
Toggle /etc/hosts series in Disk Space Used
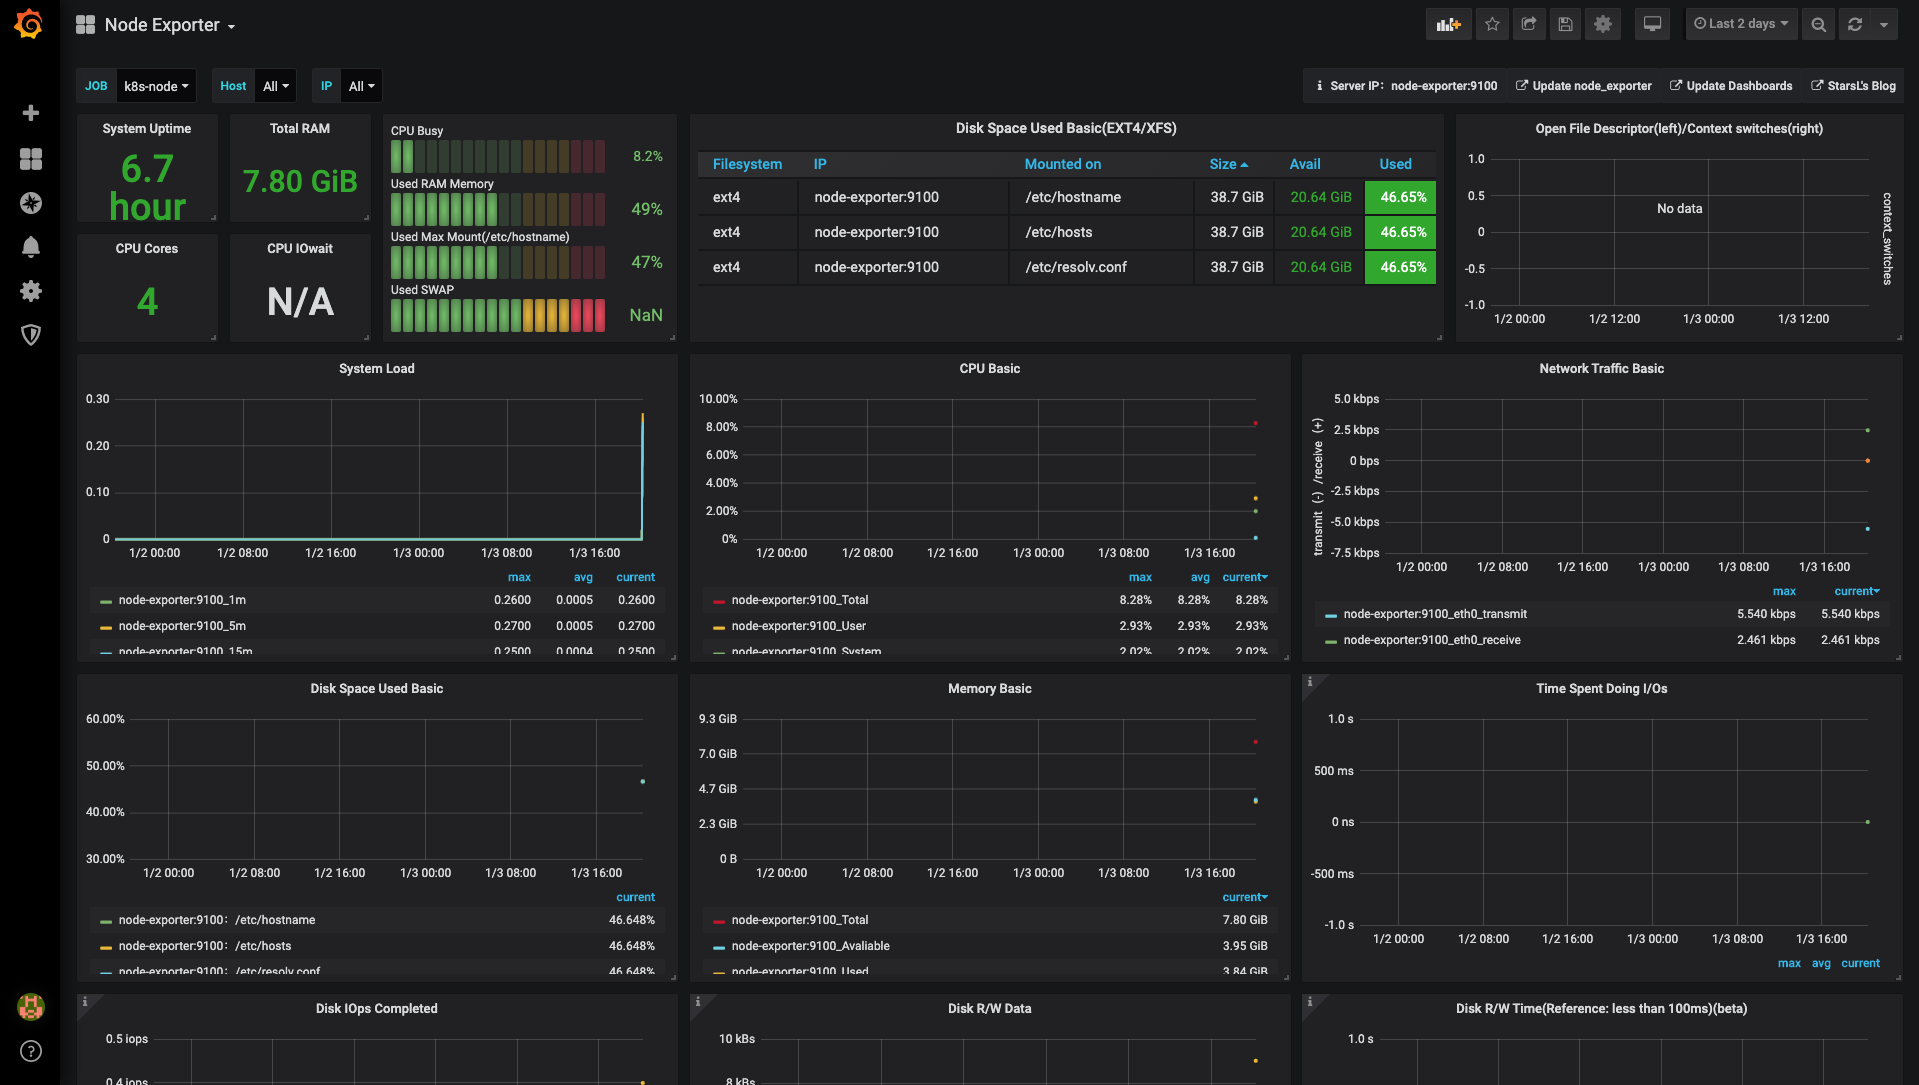205,946
